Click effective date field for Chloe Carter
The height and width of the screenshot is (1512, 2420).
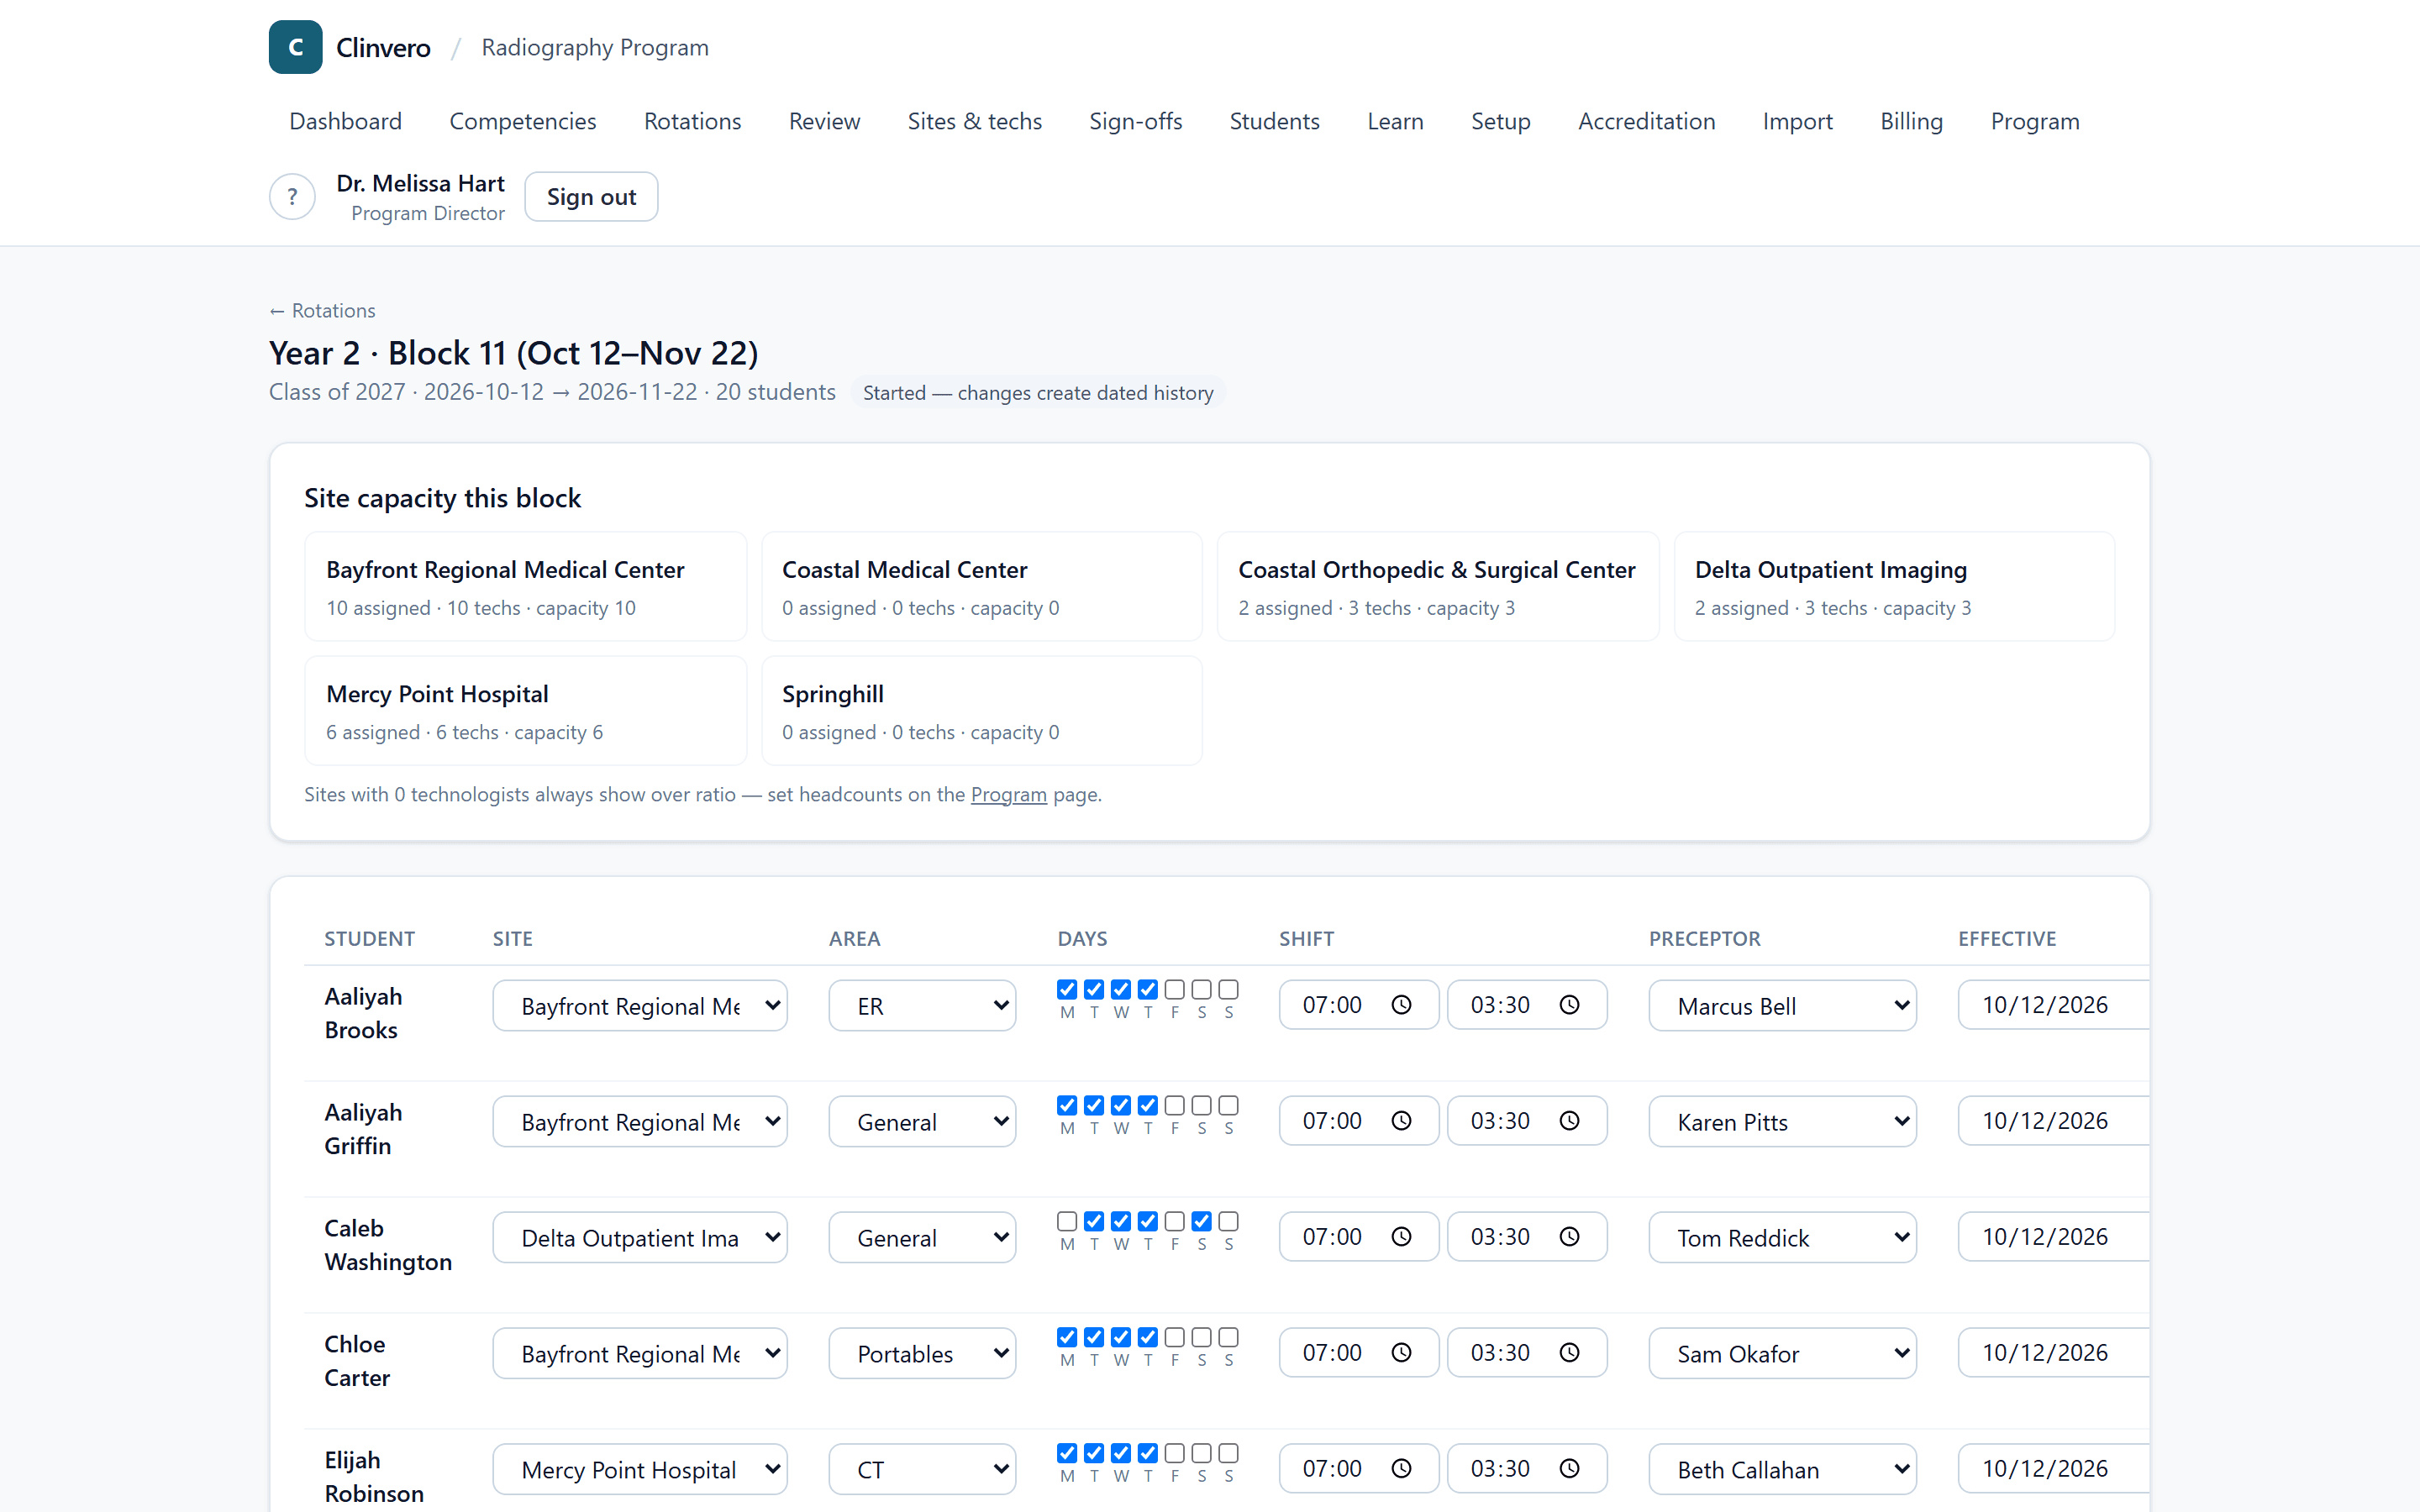2052,1353
